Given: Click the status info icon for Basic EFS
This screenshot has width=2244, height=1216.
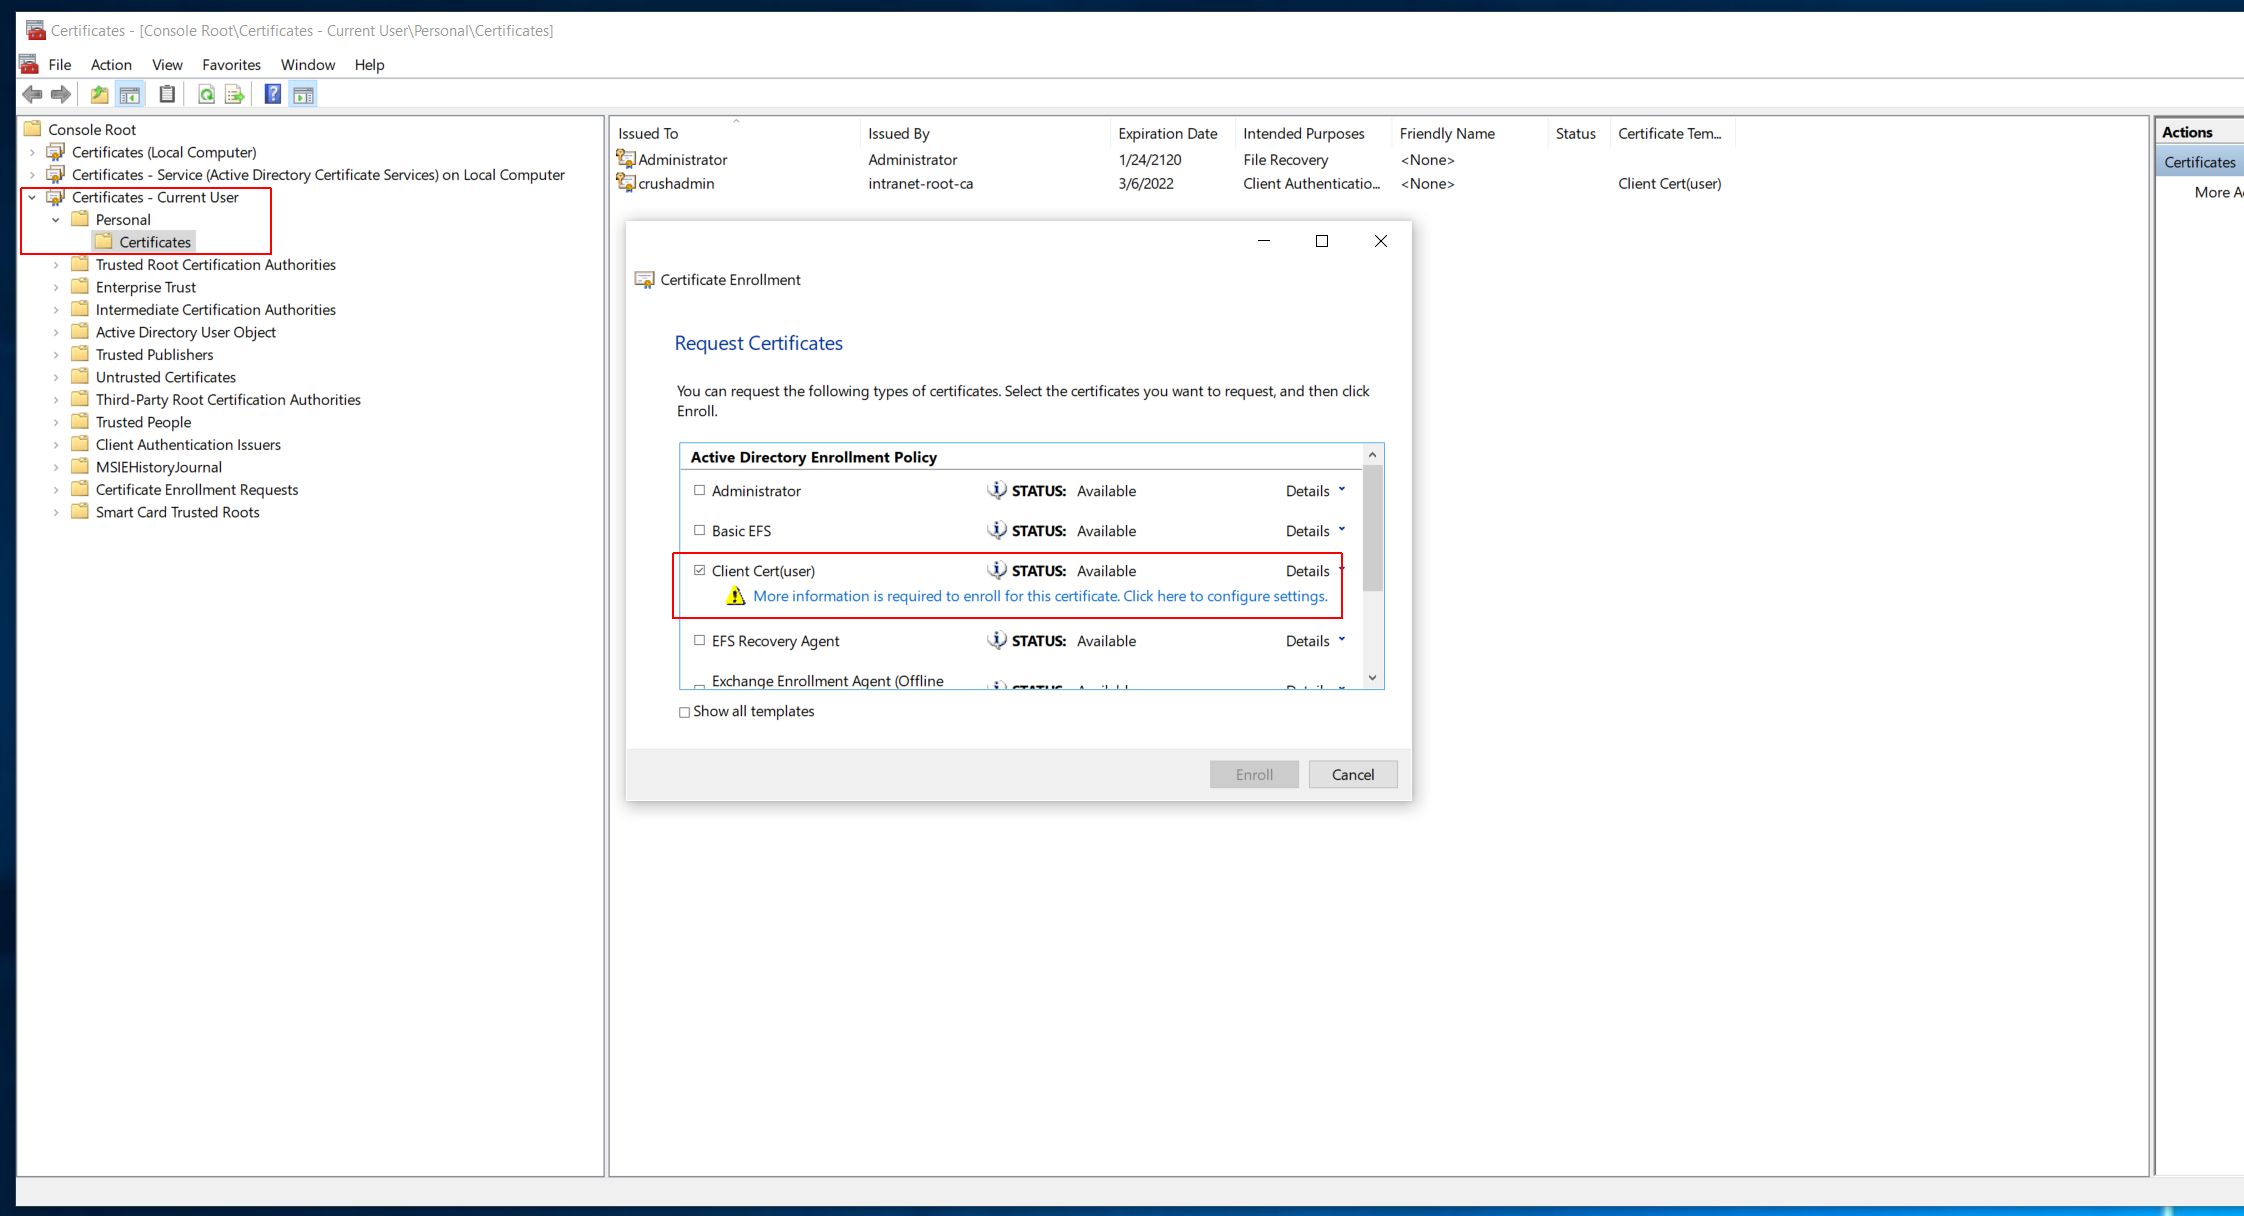Looking at the screenshot, I should [996, 530].
